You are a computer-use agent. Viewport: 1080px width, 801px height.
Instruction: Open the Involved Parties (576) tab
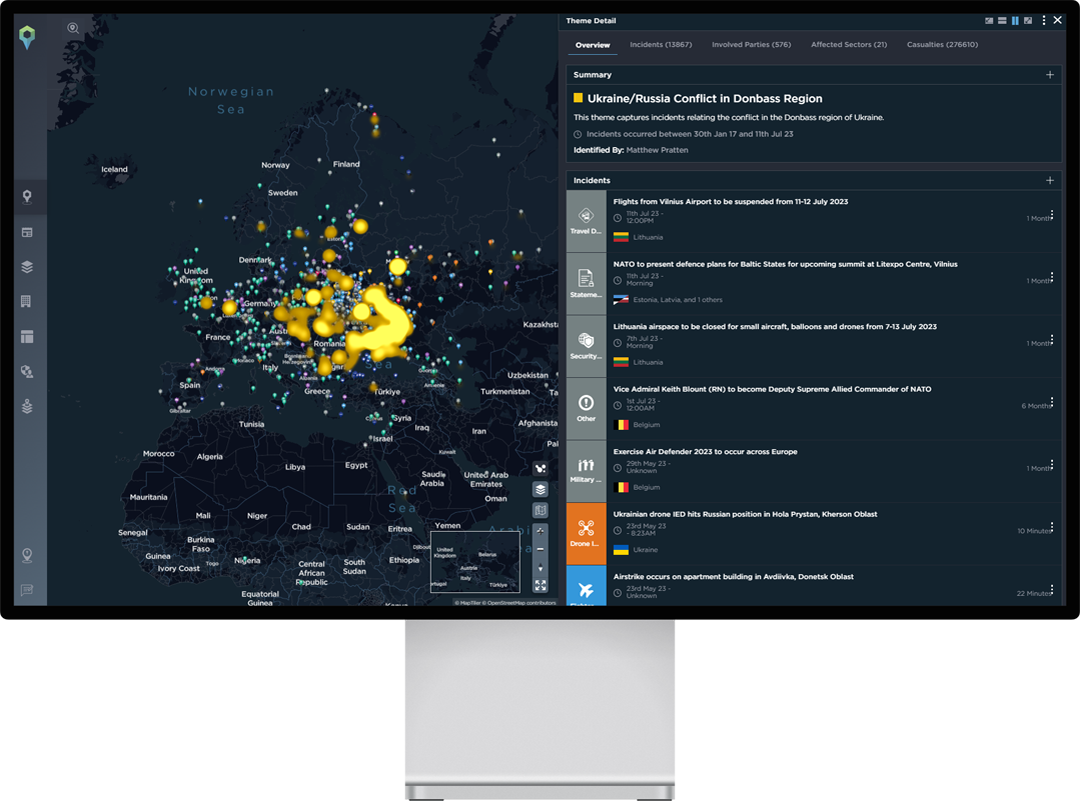pos(751,45)
